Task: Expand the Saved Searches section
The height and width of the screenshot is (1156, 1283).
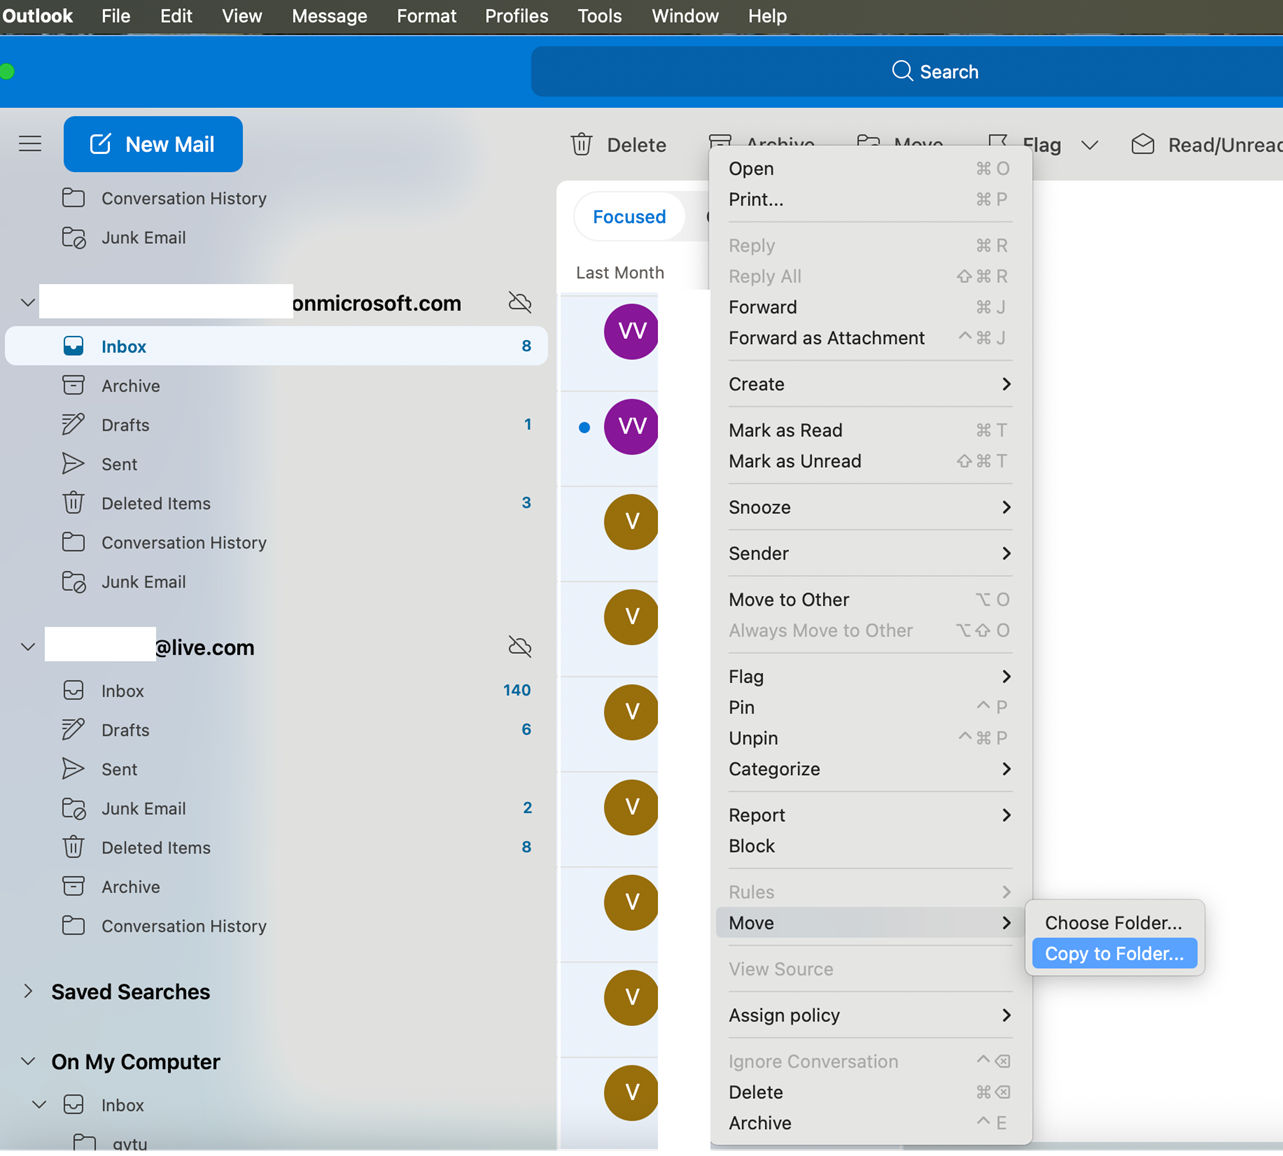Action: pos(26,991)
